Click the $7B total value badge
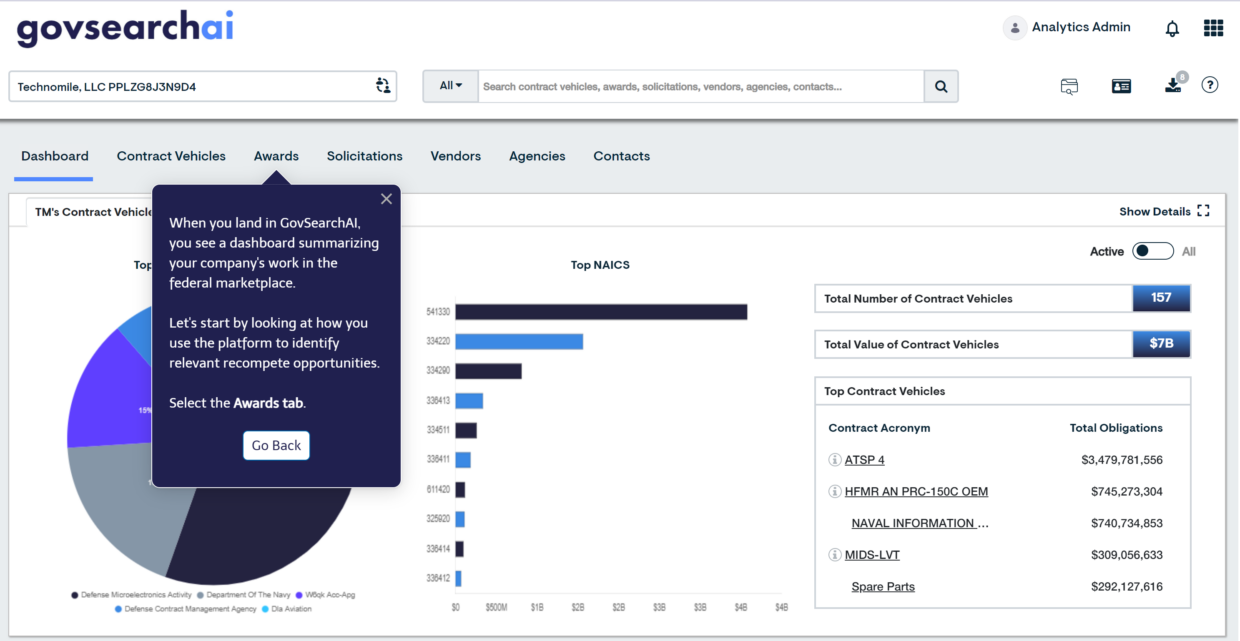Screen dimensions: 1240x641 click(1161, 344)
